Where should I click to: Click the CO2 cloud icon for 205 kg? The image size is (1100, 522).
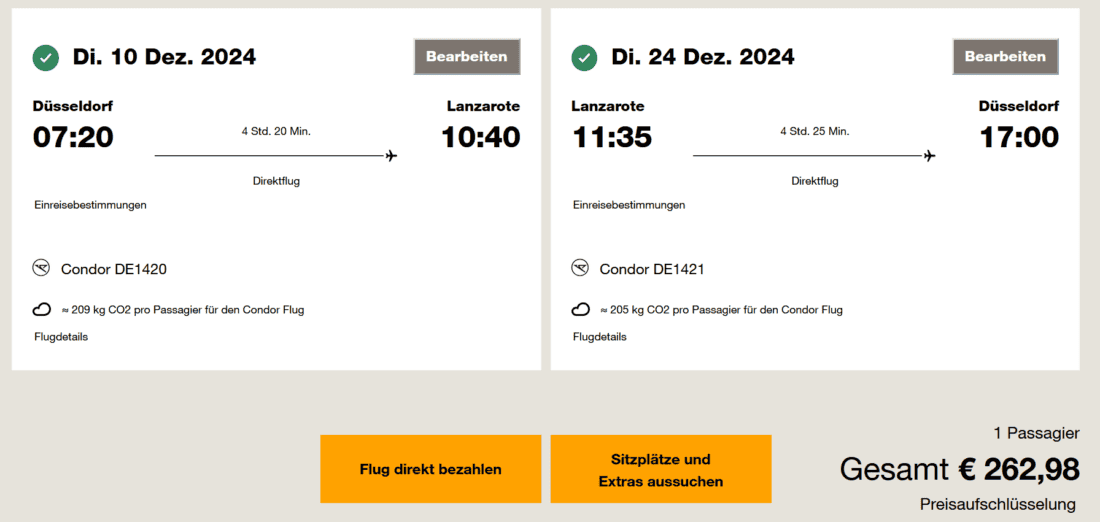click(x=580, y=310)
